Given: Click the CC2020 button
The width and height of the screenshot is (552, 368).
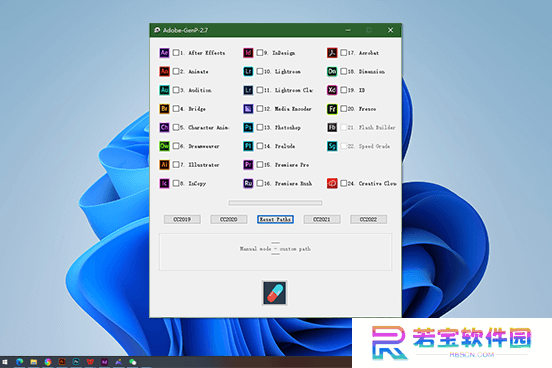Looking at the screenshot, I should [x=229, y=219].
